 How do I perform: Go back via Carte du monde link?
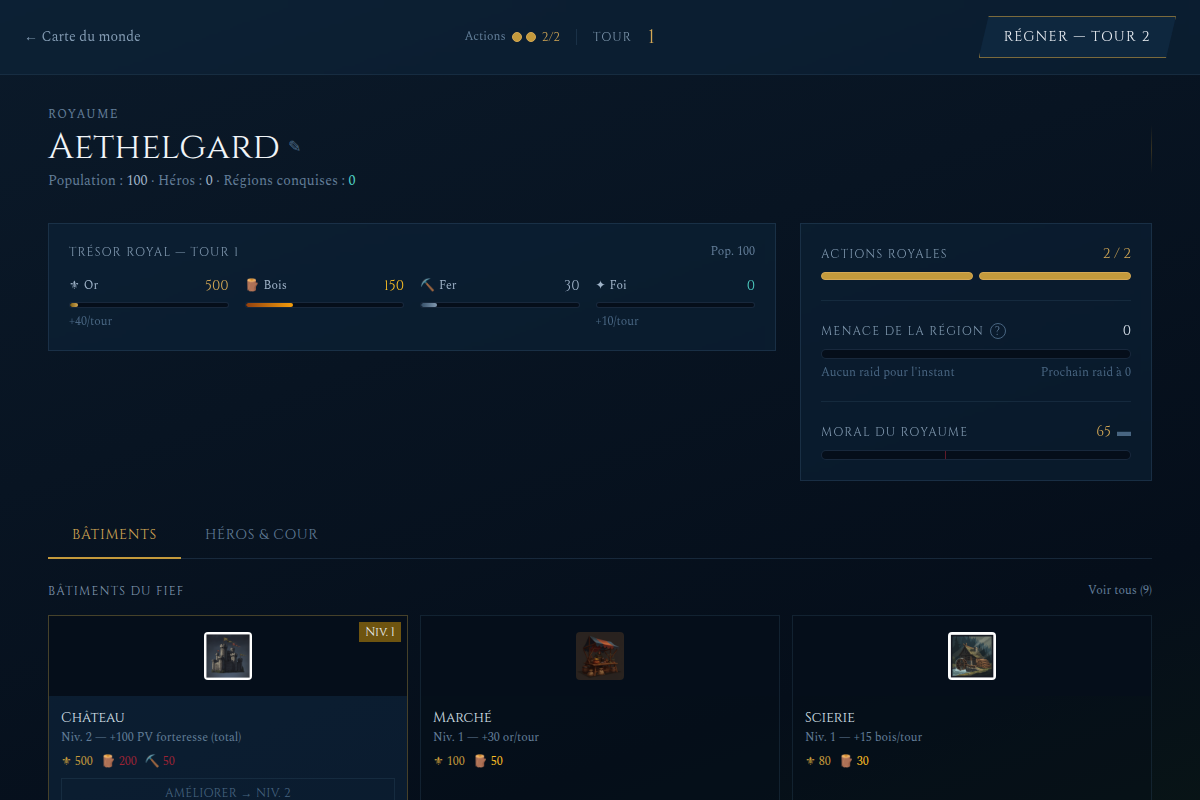click(x=83, y=37)
